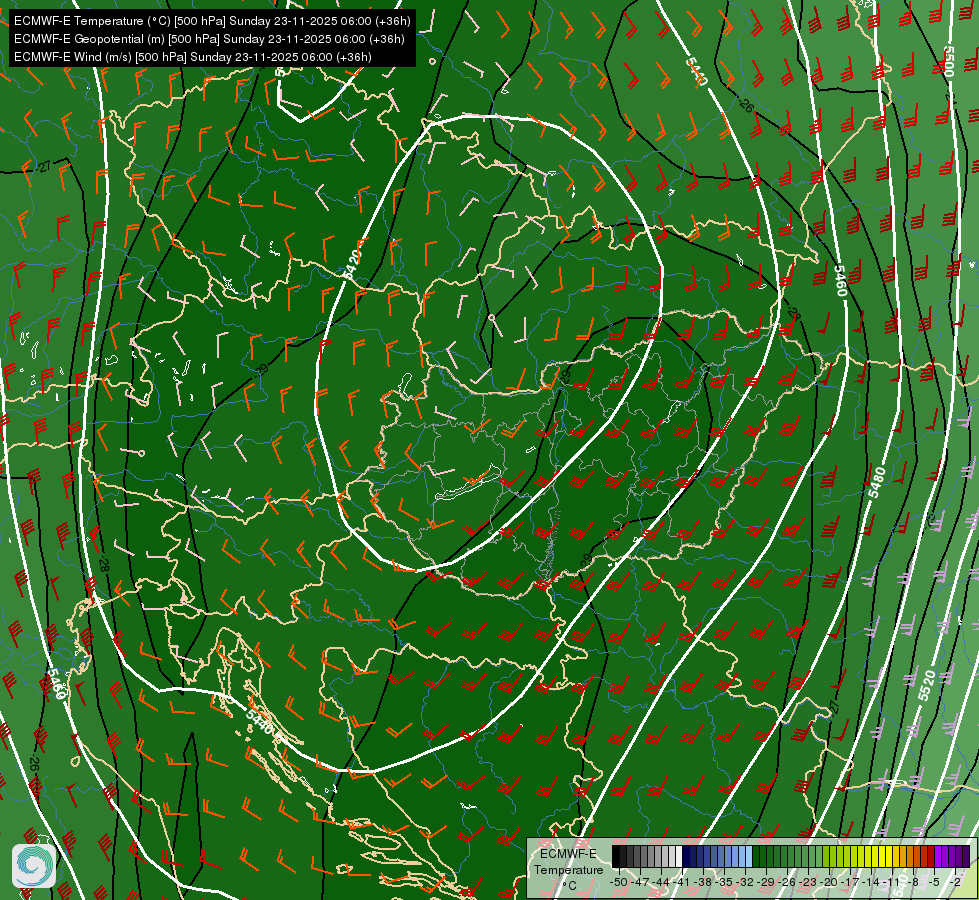Click the 5420 geopotential contour label
Image resolution: width=979 pixels, height=900 pixels.
[352, 264]
